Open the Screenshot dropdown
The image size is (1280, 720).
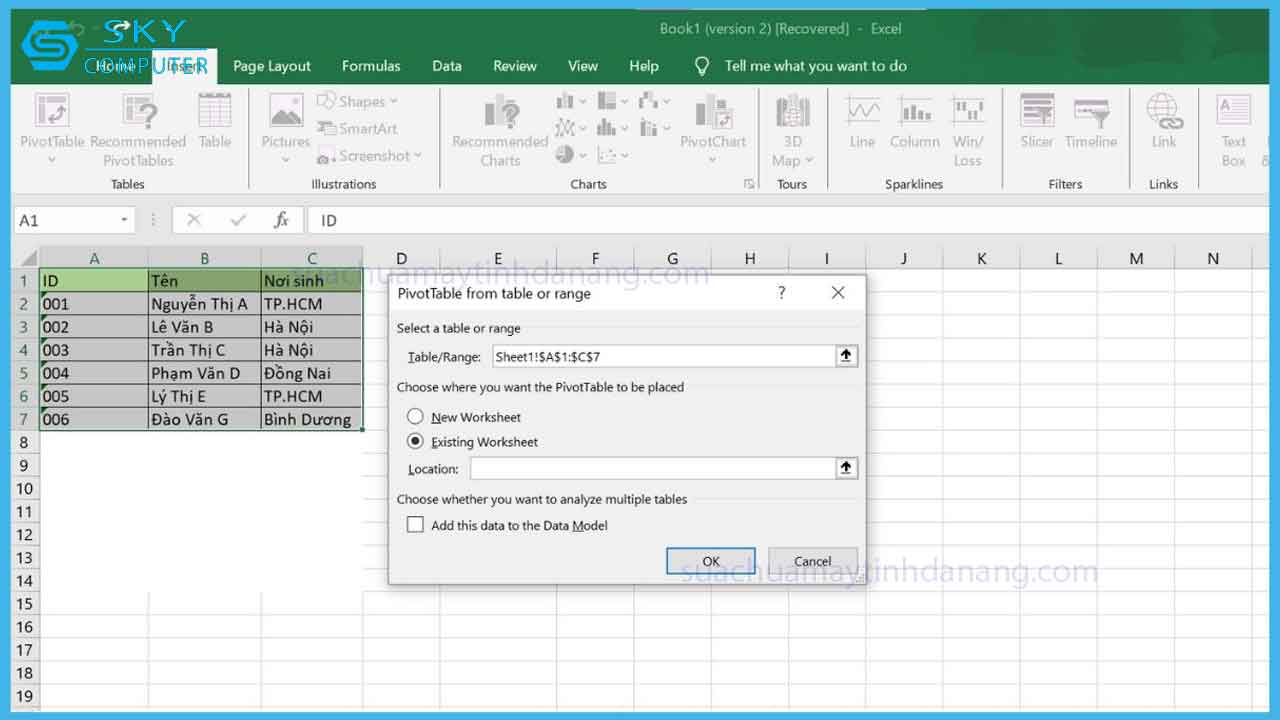[x=369, y=156]
